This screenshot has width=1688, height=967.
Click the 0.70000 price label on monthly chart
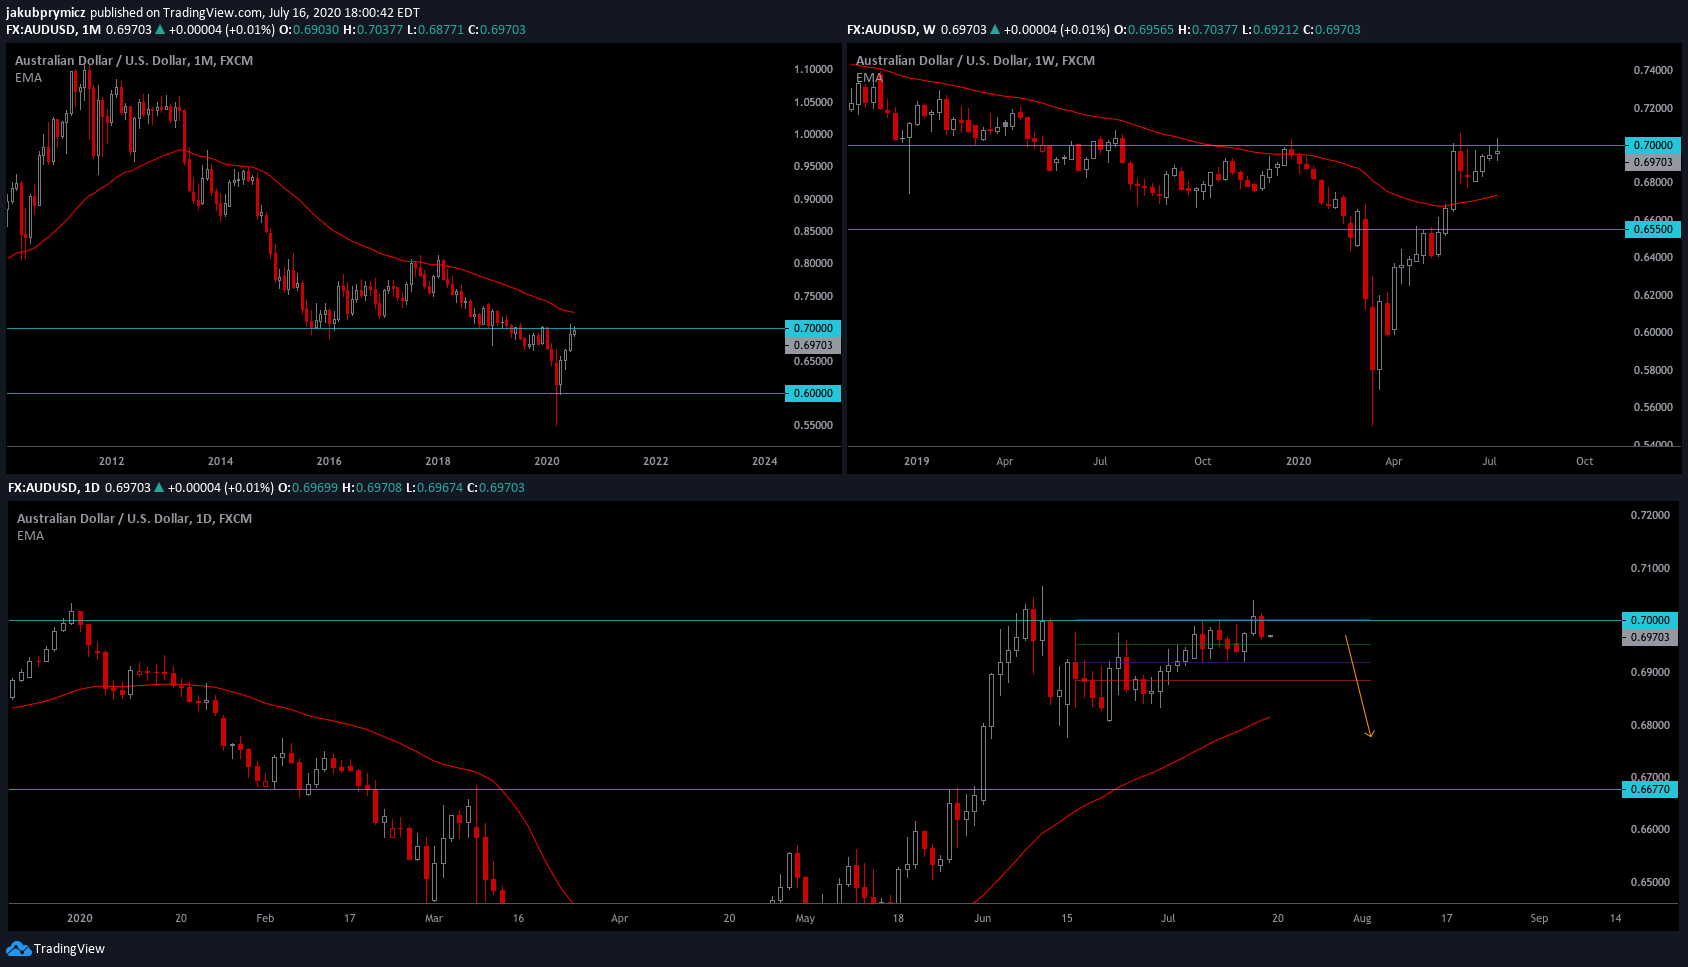813,328
